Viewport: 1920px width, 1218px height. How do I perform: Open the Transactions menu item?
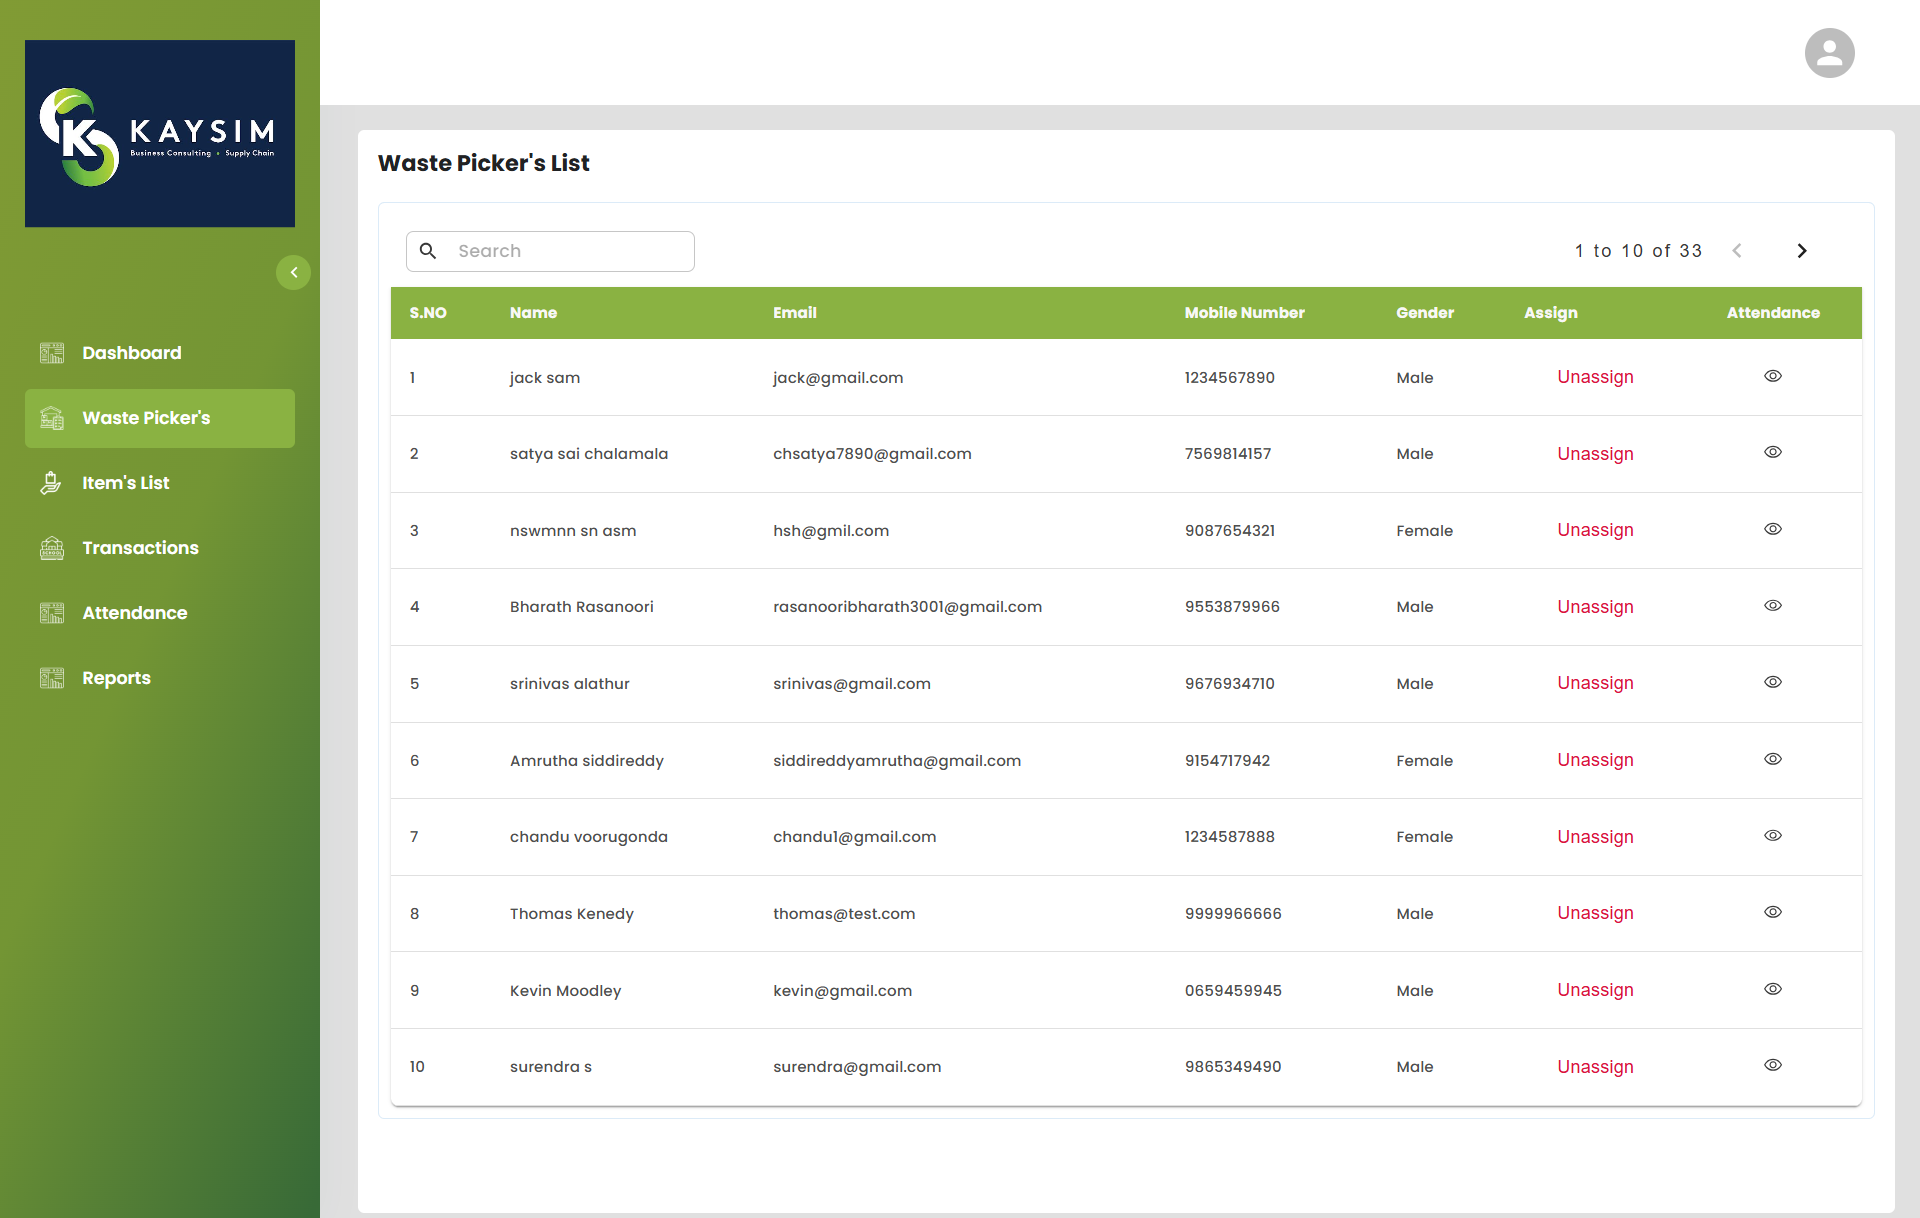(x=140, y=548)
